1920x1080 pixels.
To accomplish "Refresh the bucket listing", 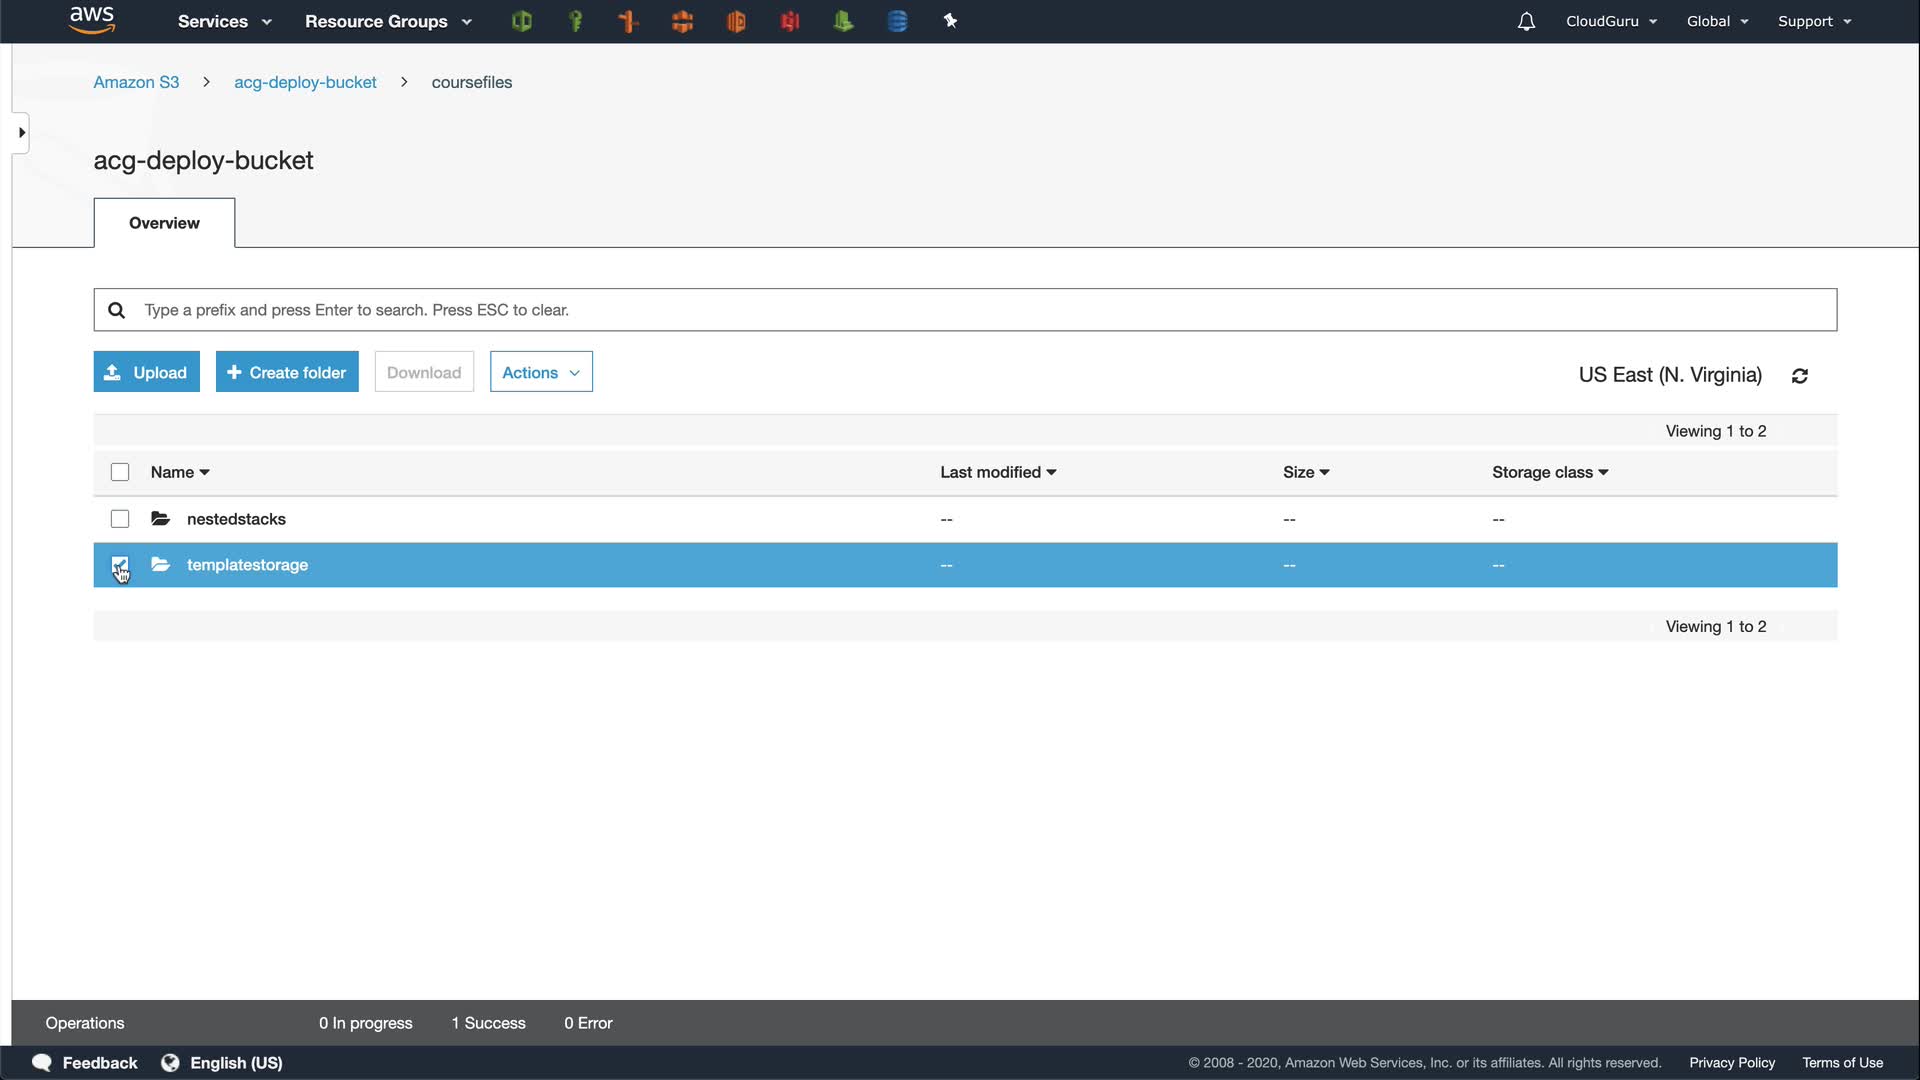I will pos(1800,376).
